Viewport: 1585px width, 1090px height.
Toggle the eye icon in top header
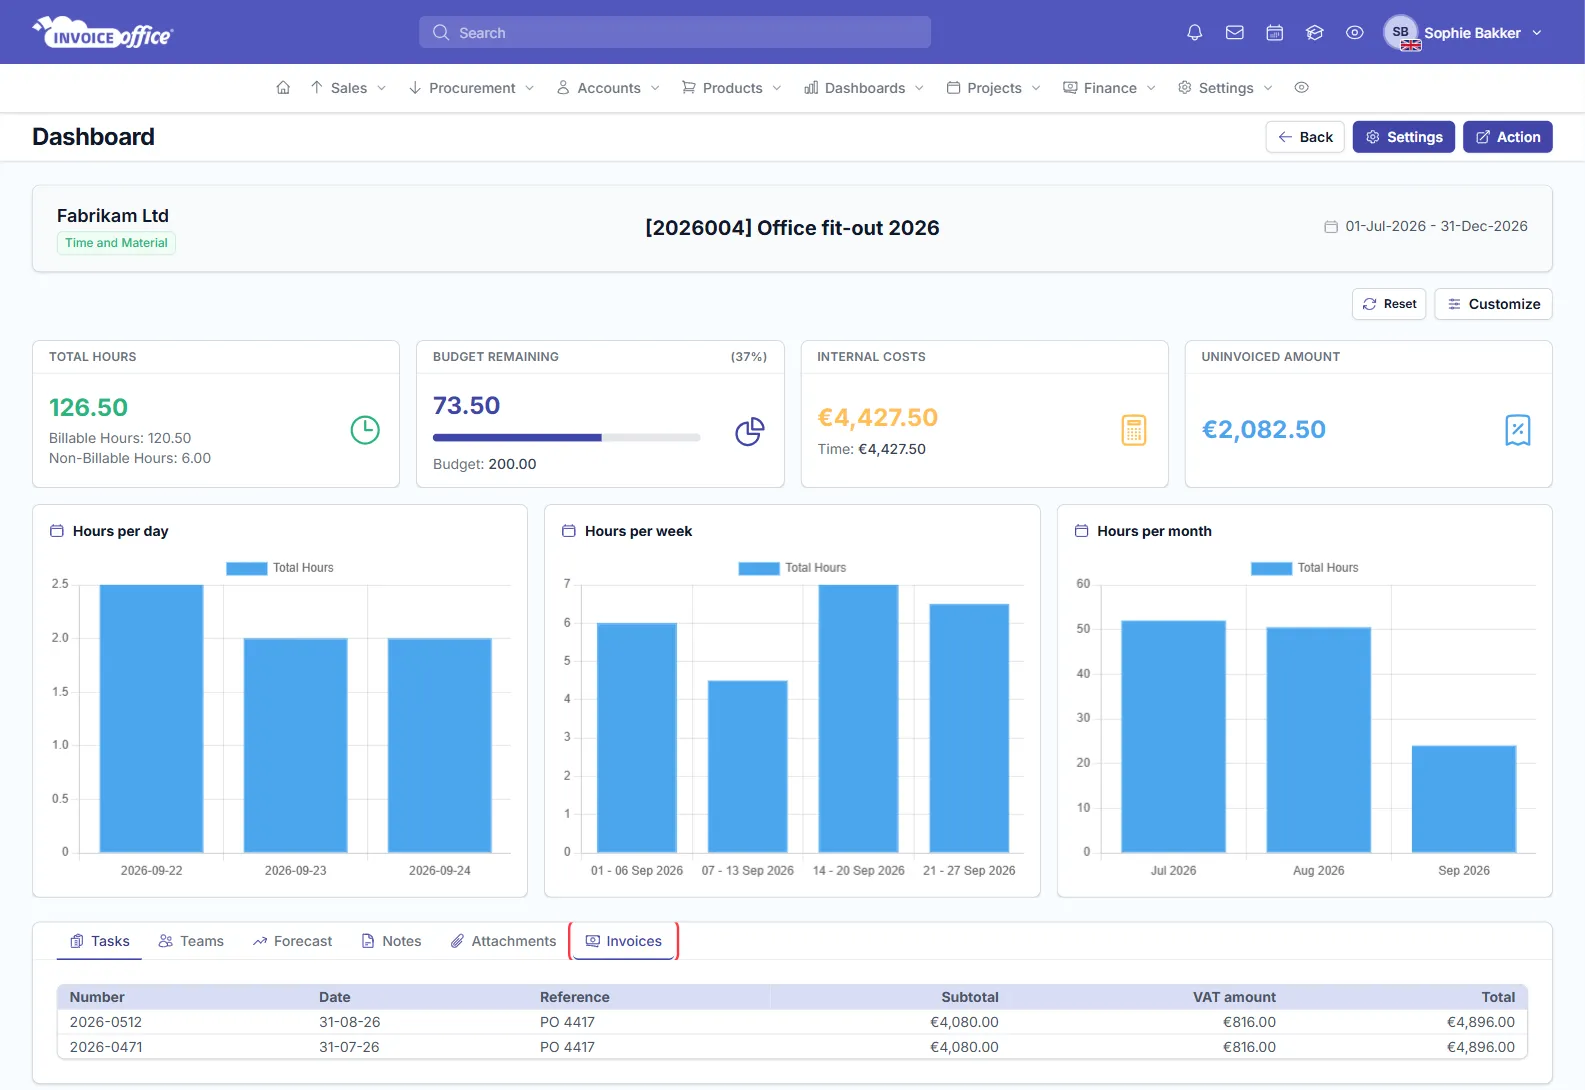click(x=1355, y=33)
